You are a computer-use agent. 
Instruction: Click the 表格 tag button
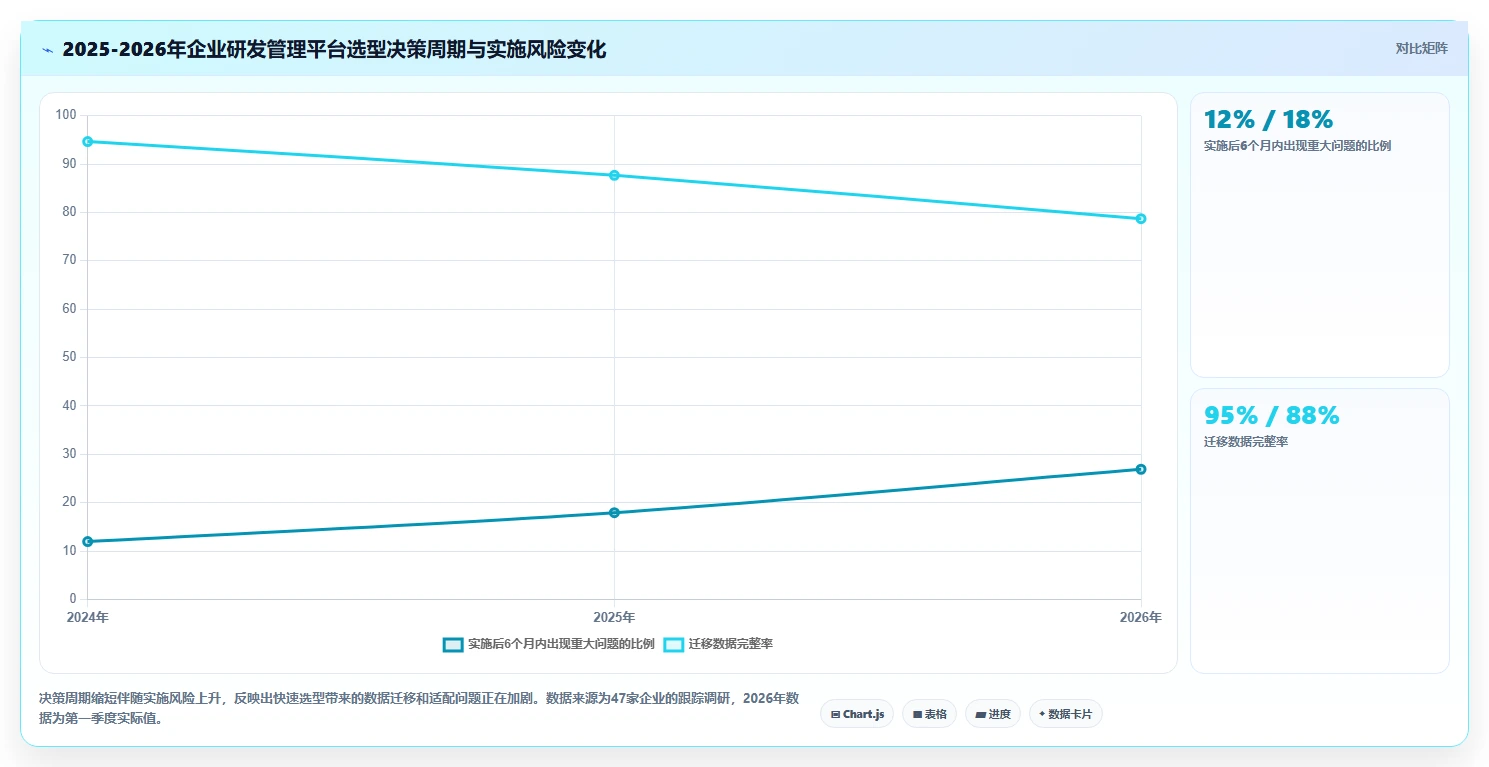929,714
